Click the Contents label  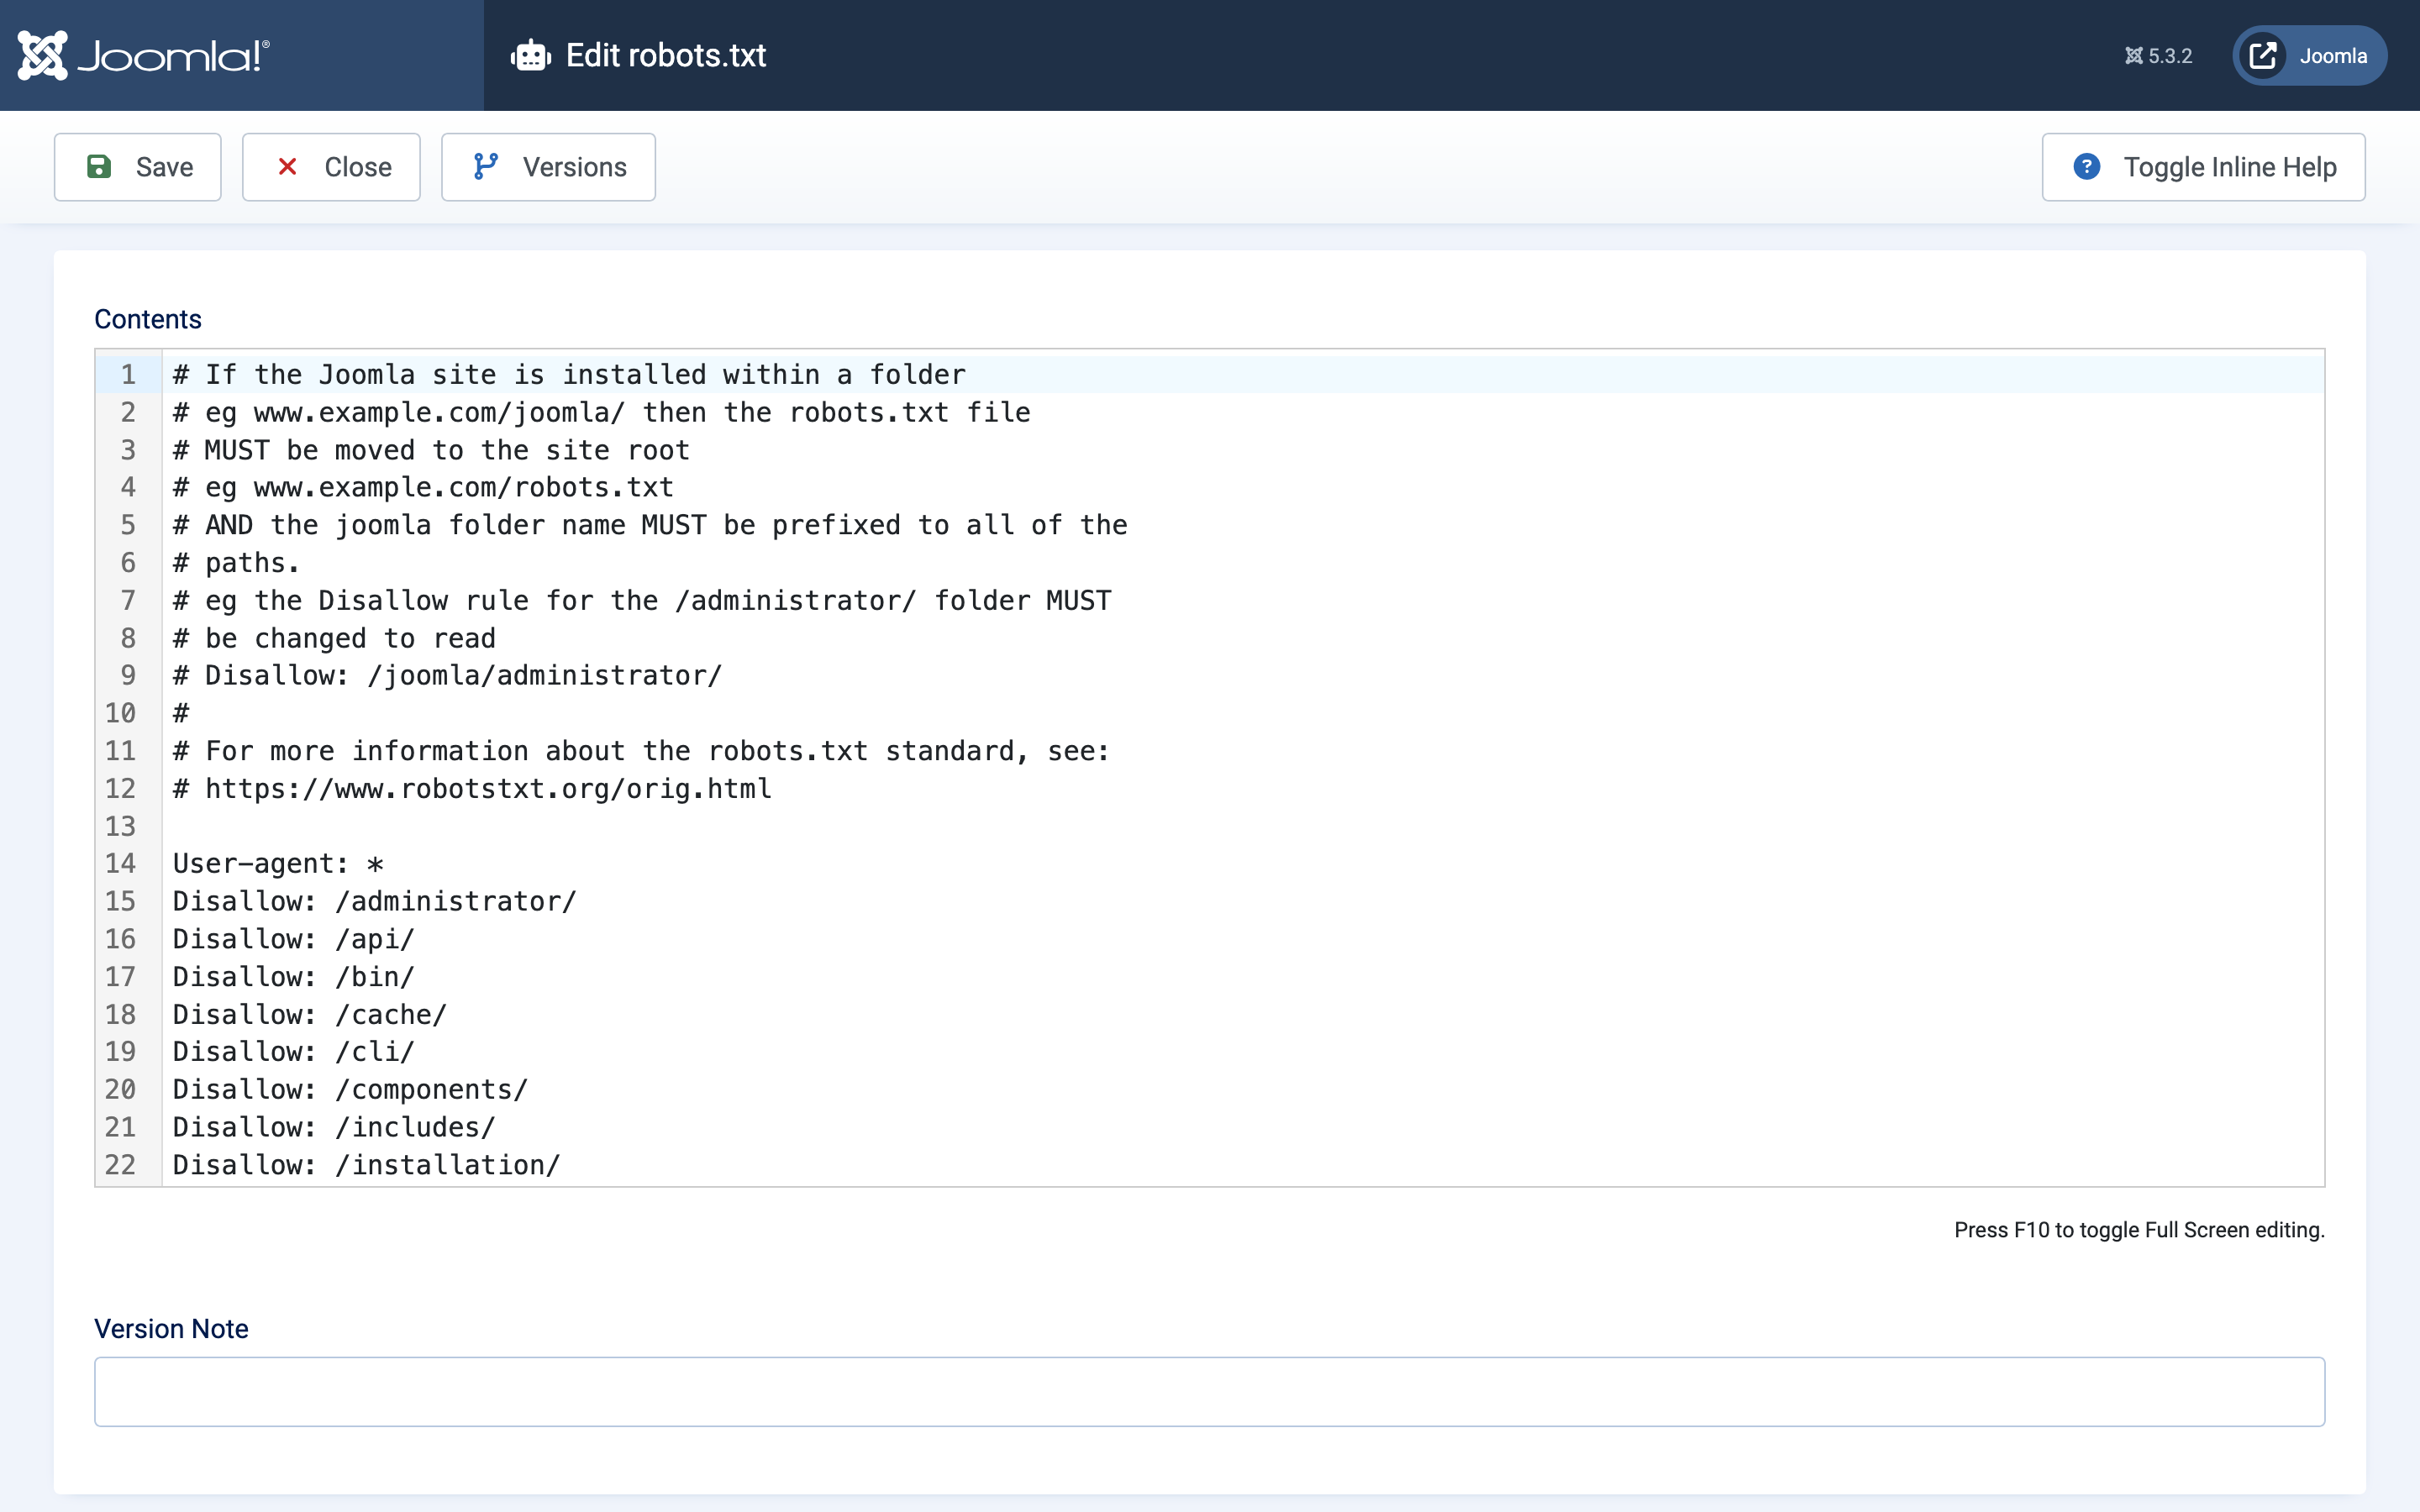pos(148,319)
